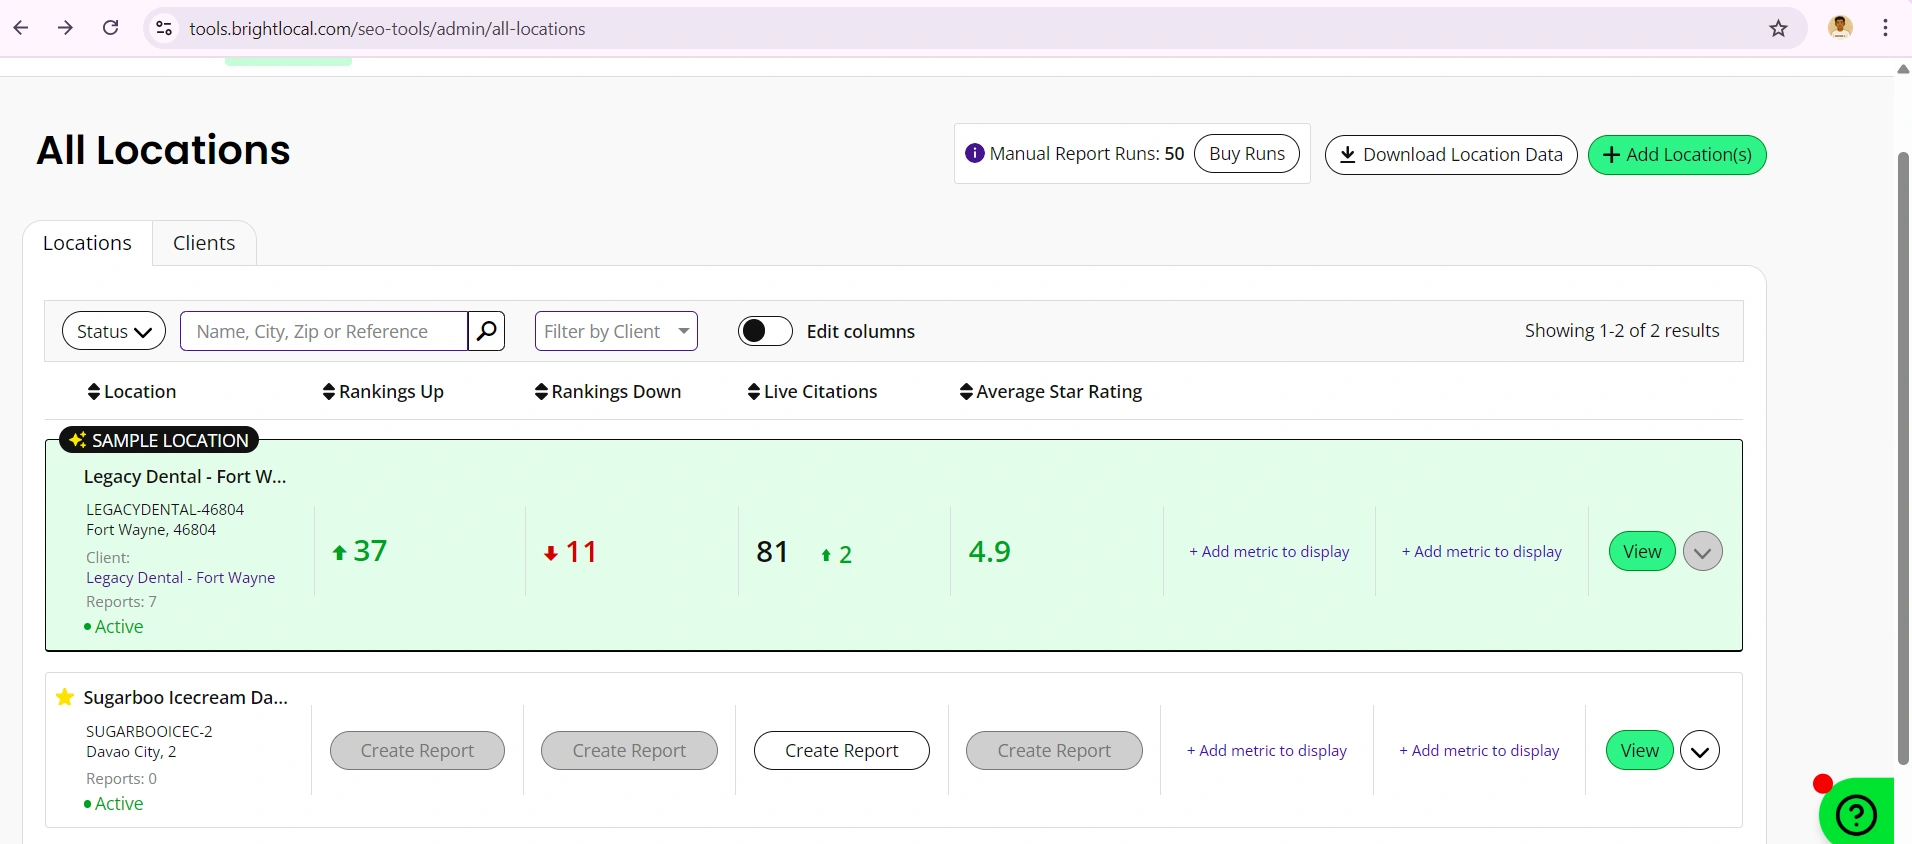Click the Sugarboo Icecream Da... title
Screen dimensions: 1912x844
(x=185, y=698)
